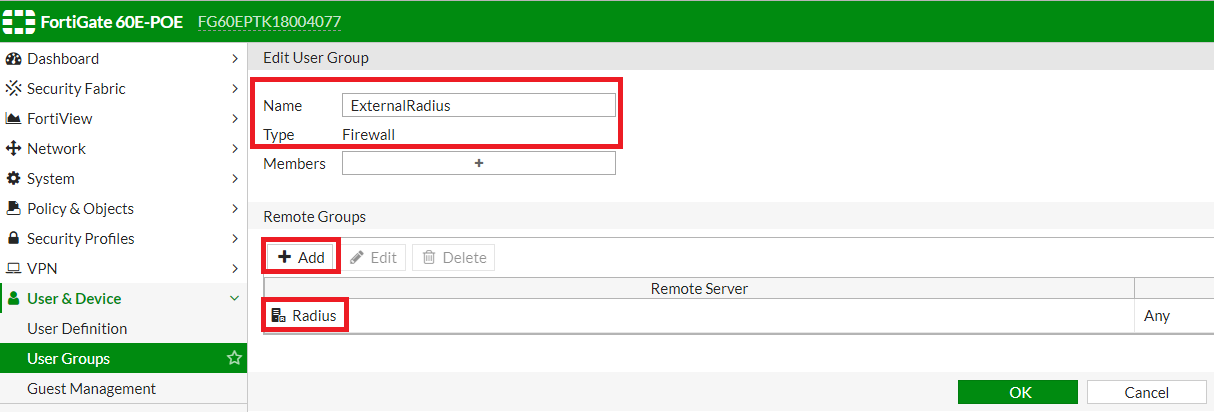Viewport: 1214px width, 412px height.
Task: Click the Security Profiles lock icon
Action: [x=14, y=239]
